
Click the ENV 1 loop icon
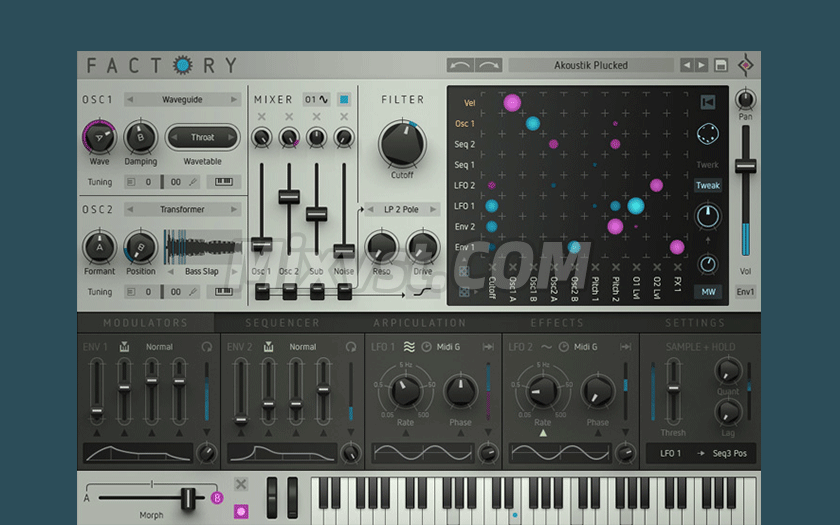pos(207,347)
